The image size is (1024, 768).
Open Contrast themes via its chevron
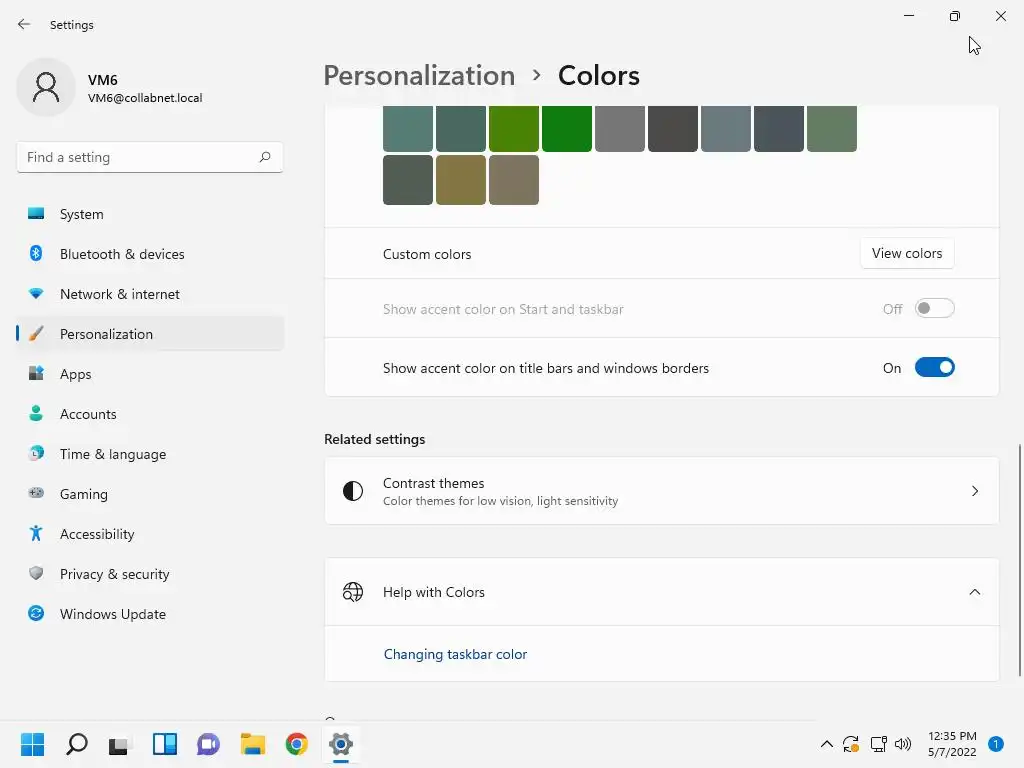[x=974, y=490]
